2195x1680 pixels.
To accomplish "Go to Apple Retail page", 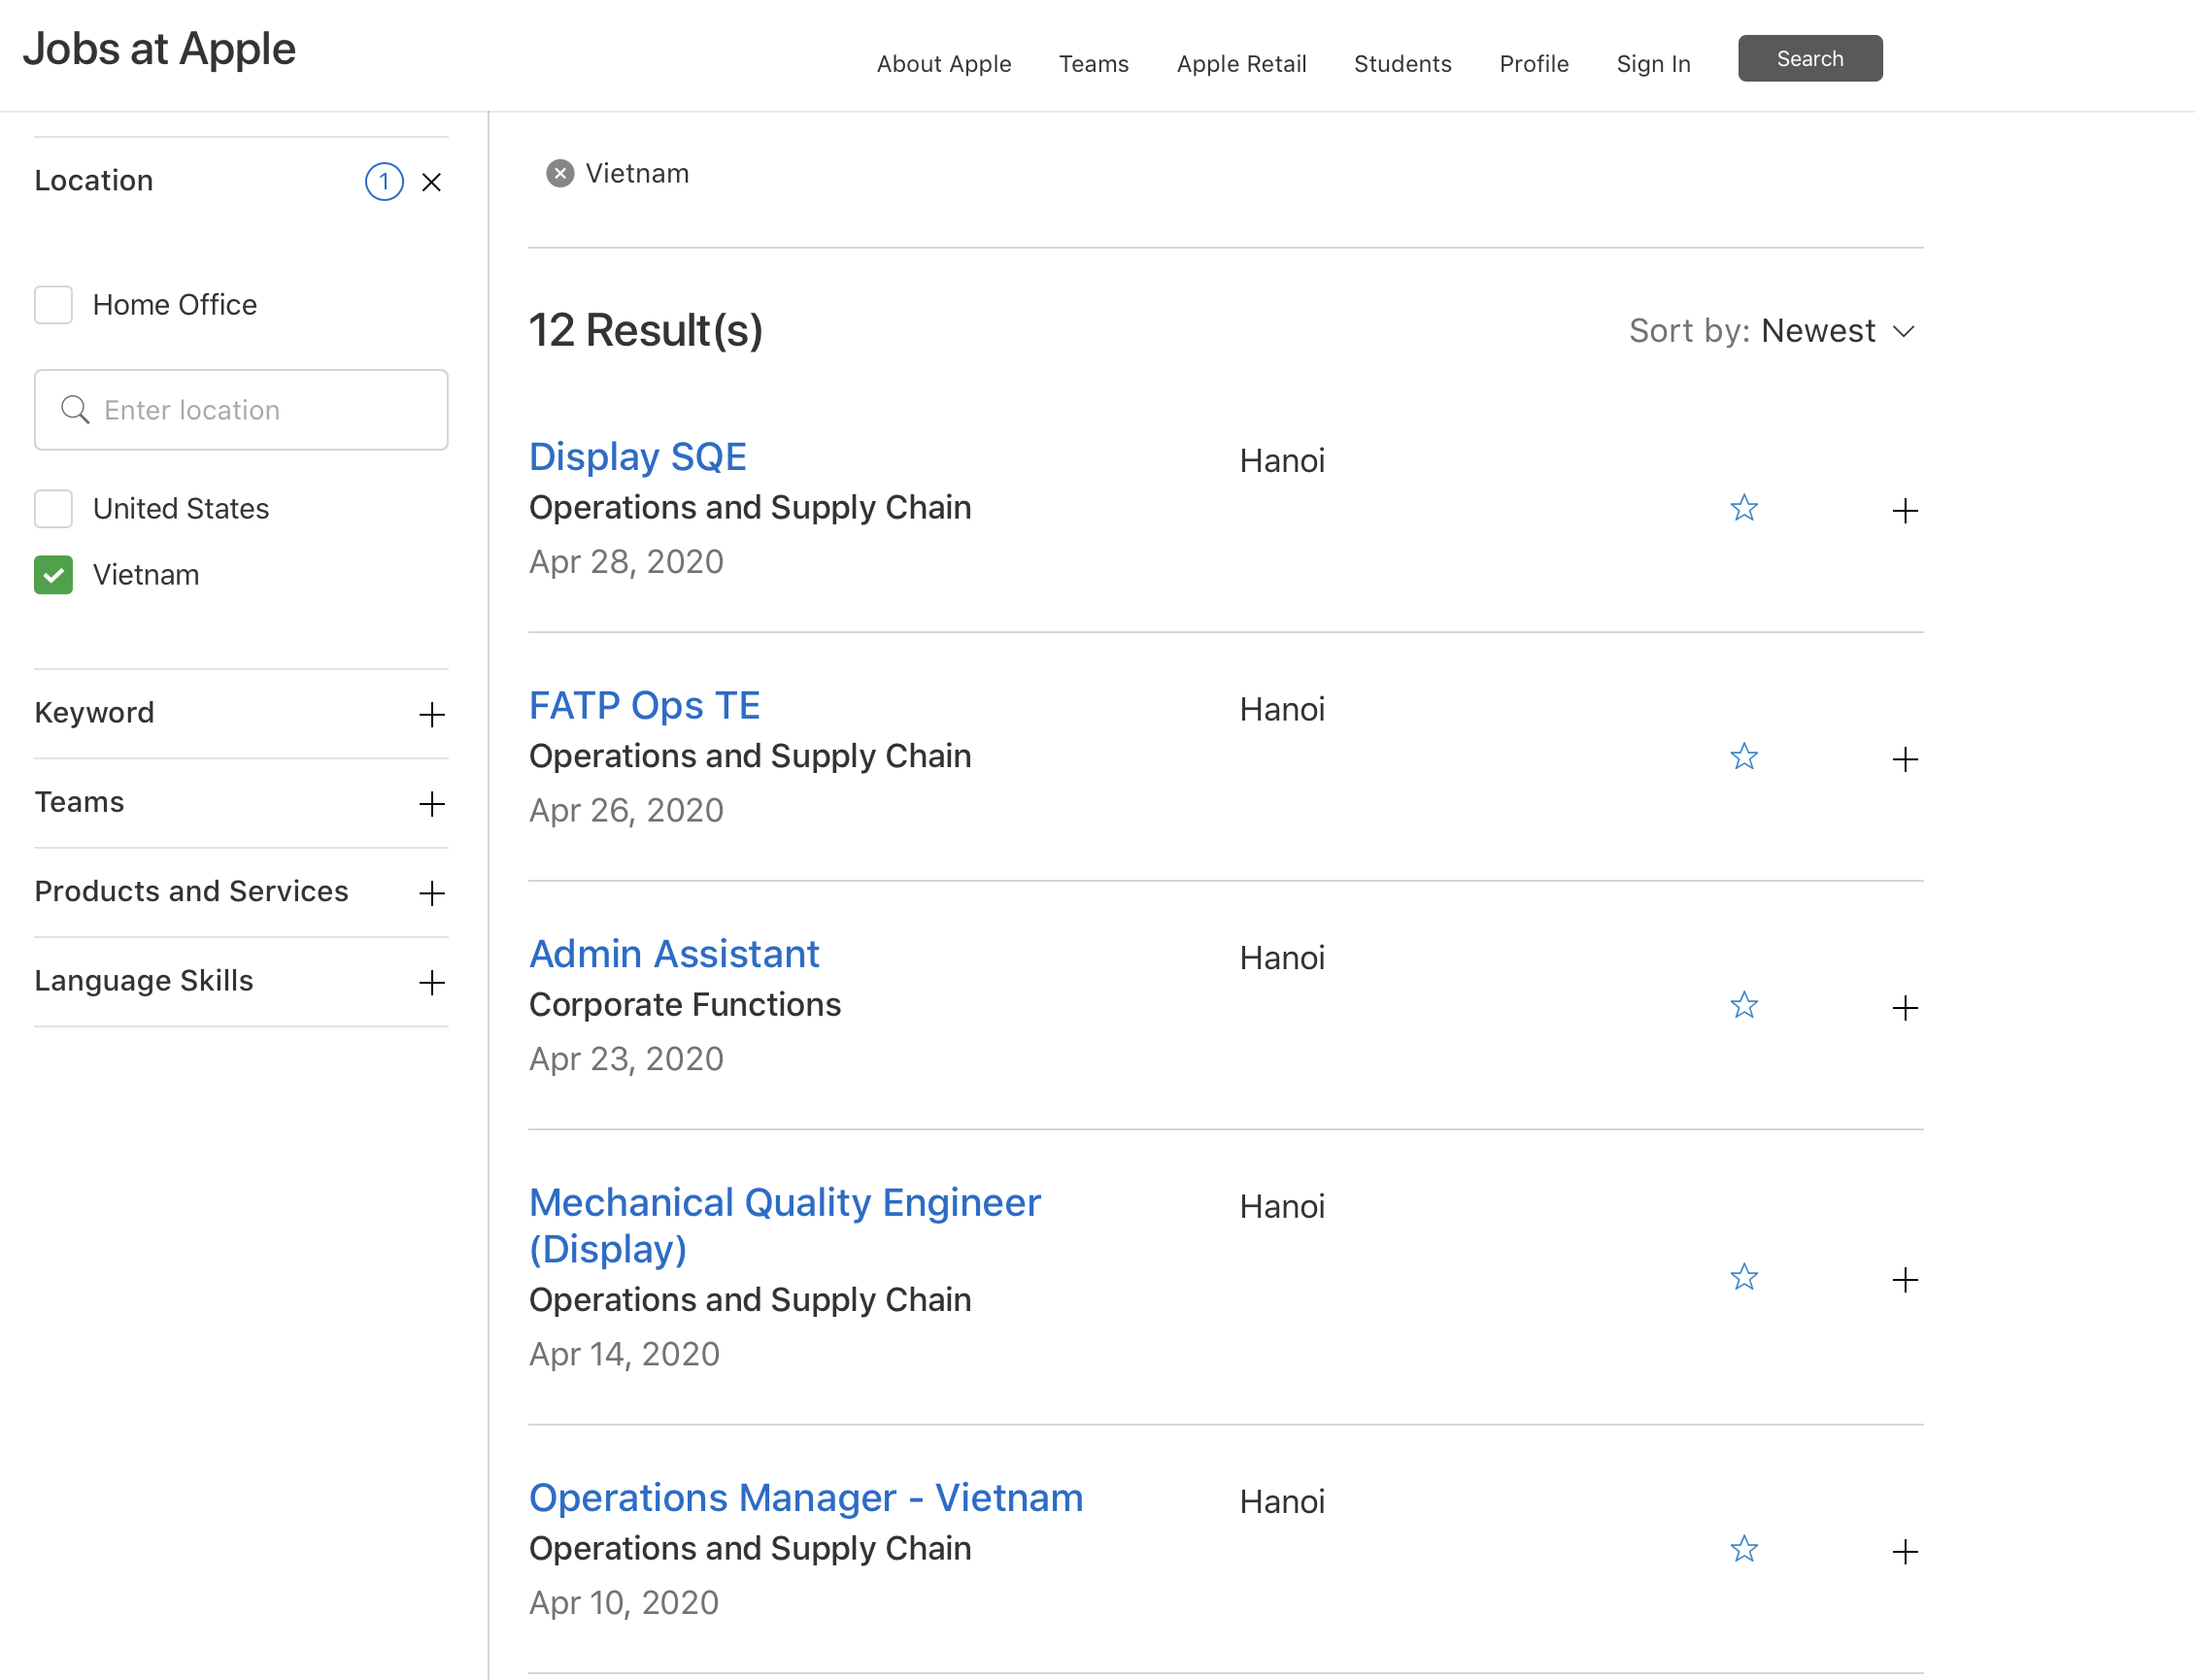I will [x=1241, y=64].
